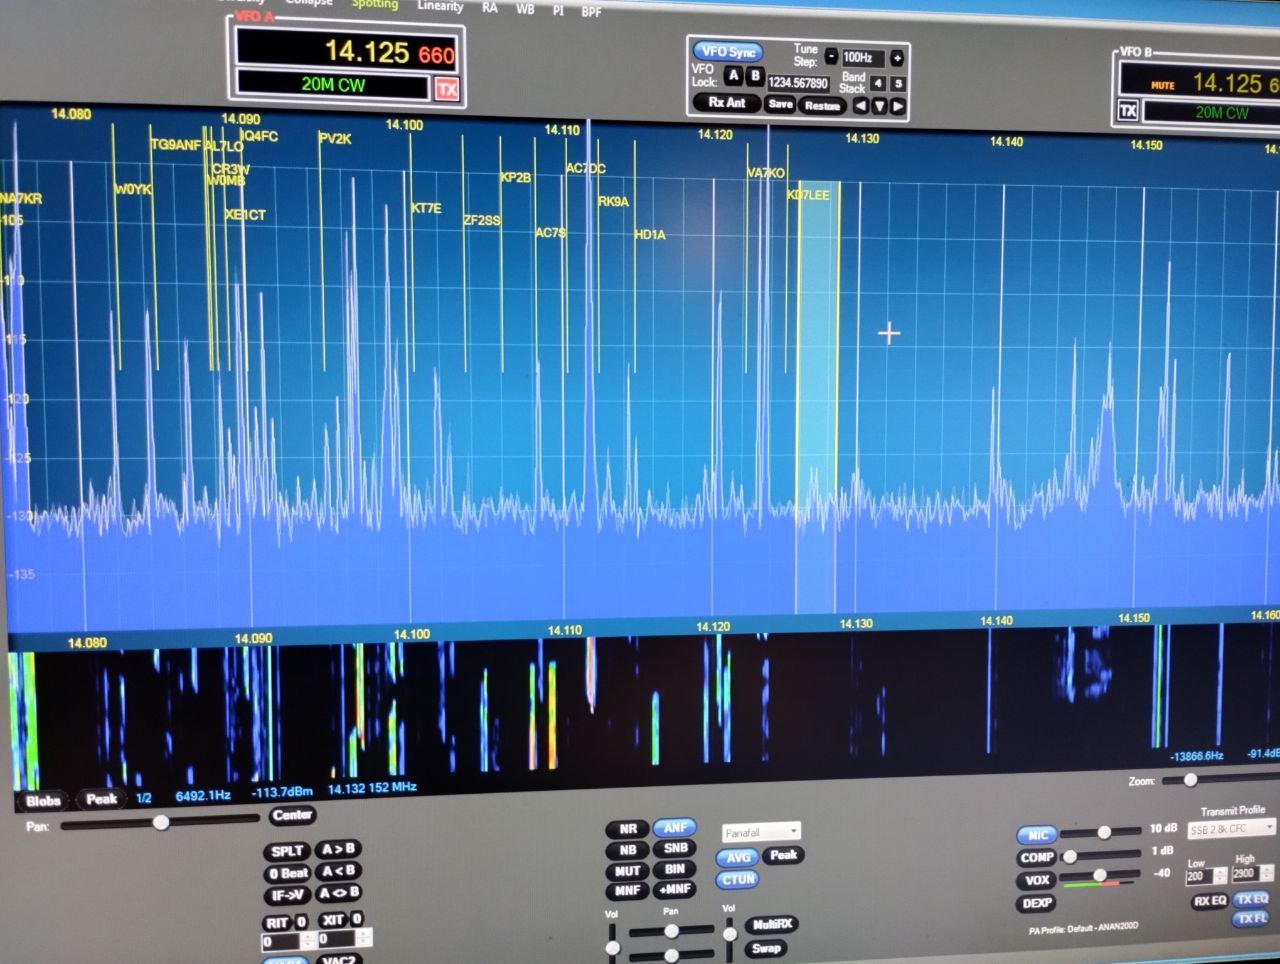
Task: Enable SPLT split mode
Action: pos(286,852)
